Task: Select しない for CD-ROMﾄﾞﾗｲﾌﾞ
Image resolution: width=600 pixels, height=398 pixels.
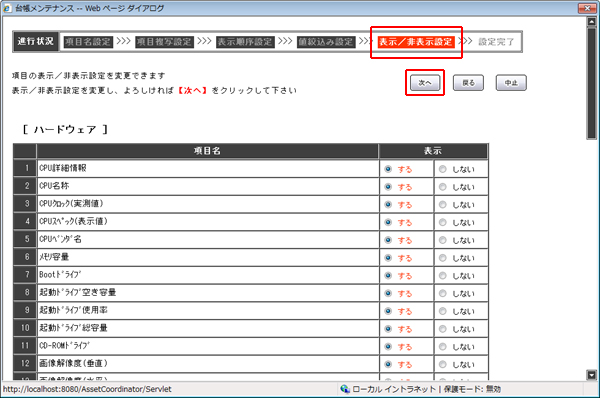Action: click(x=443, y=346)
